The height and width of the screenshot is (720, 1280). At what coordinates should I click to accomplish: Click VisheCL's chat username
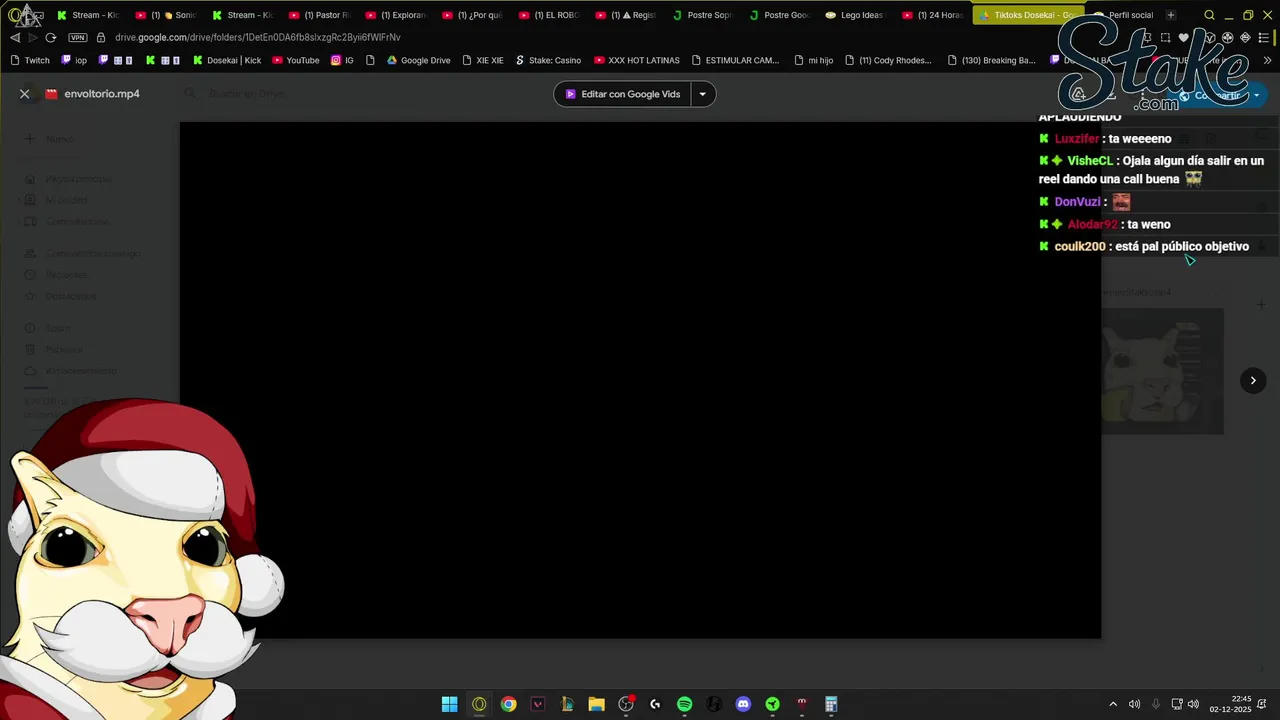tap(1090, 161)
